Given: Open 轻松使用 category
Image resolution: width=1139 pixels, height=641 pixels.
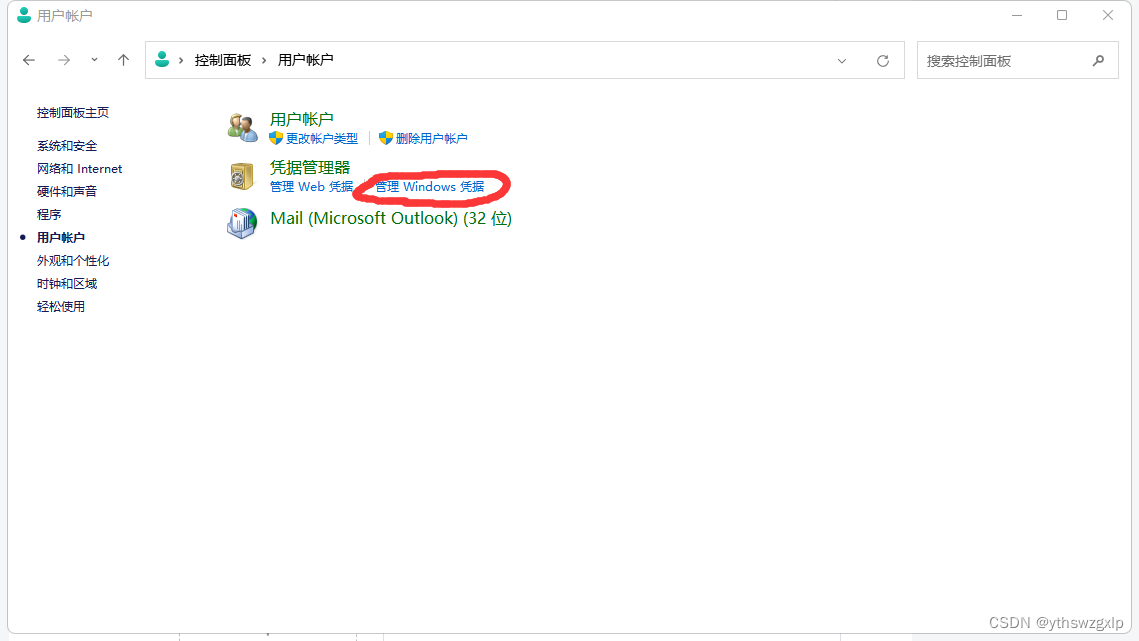Looking at the screenshot, I should (61, 307).
